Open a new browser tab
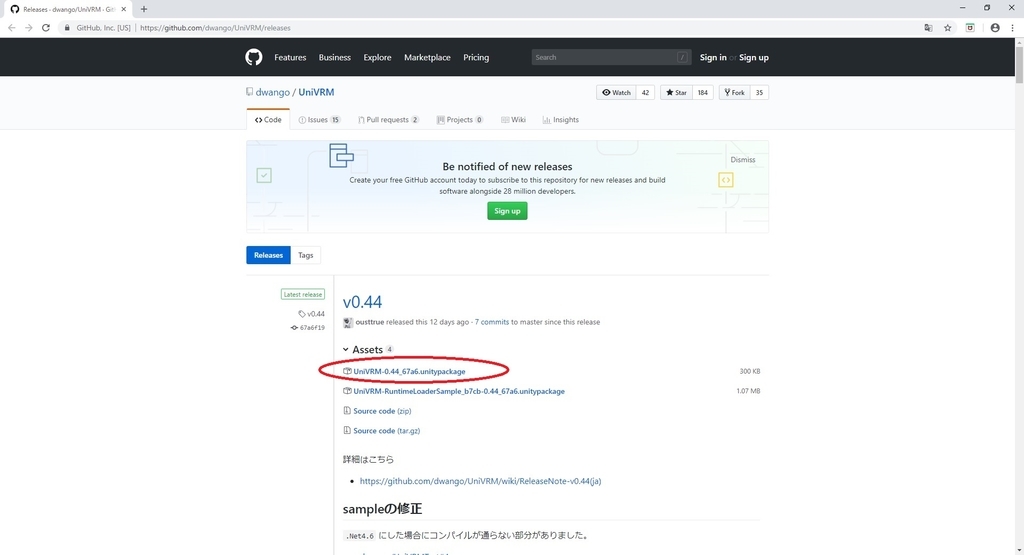Viewport: 1024px width, 555px height. [x=144, y=9]
